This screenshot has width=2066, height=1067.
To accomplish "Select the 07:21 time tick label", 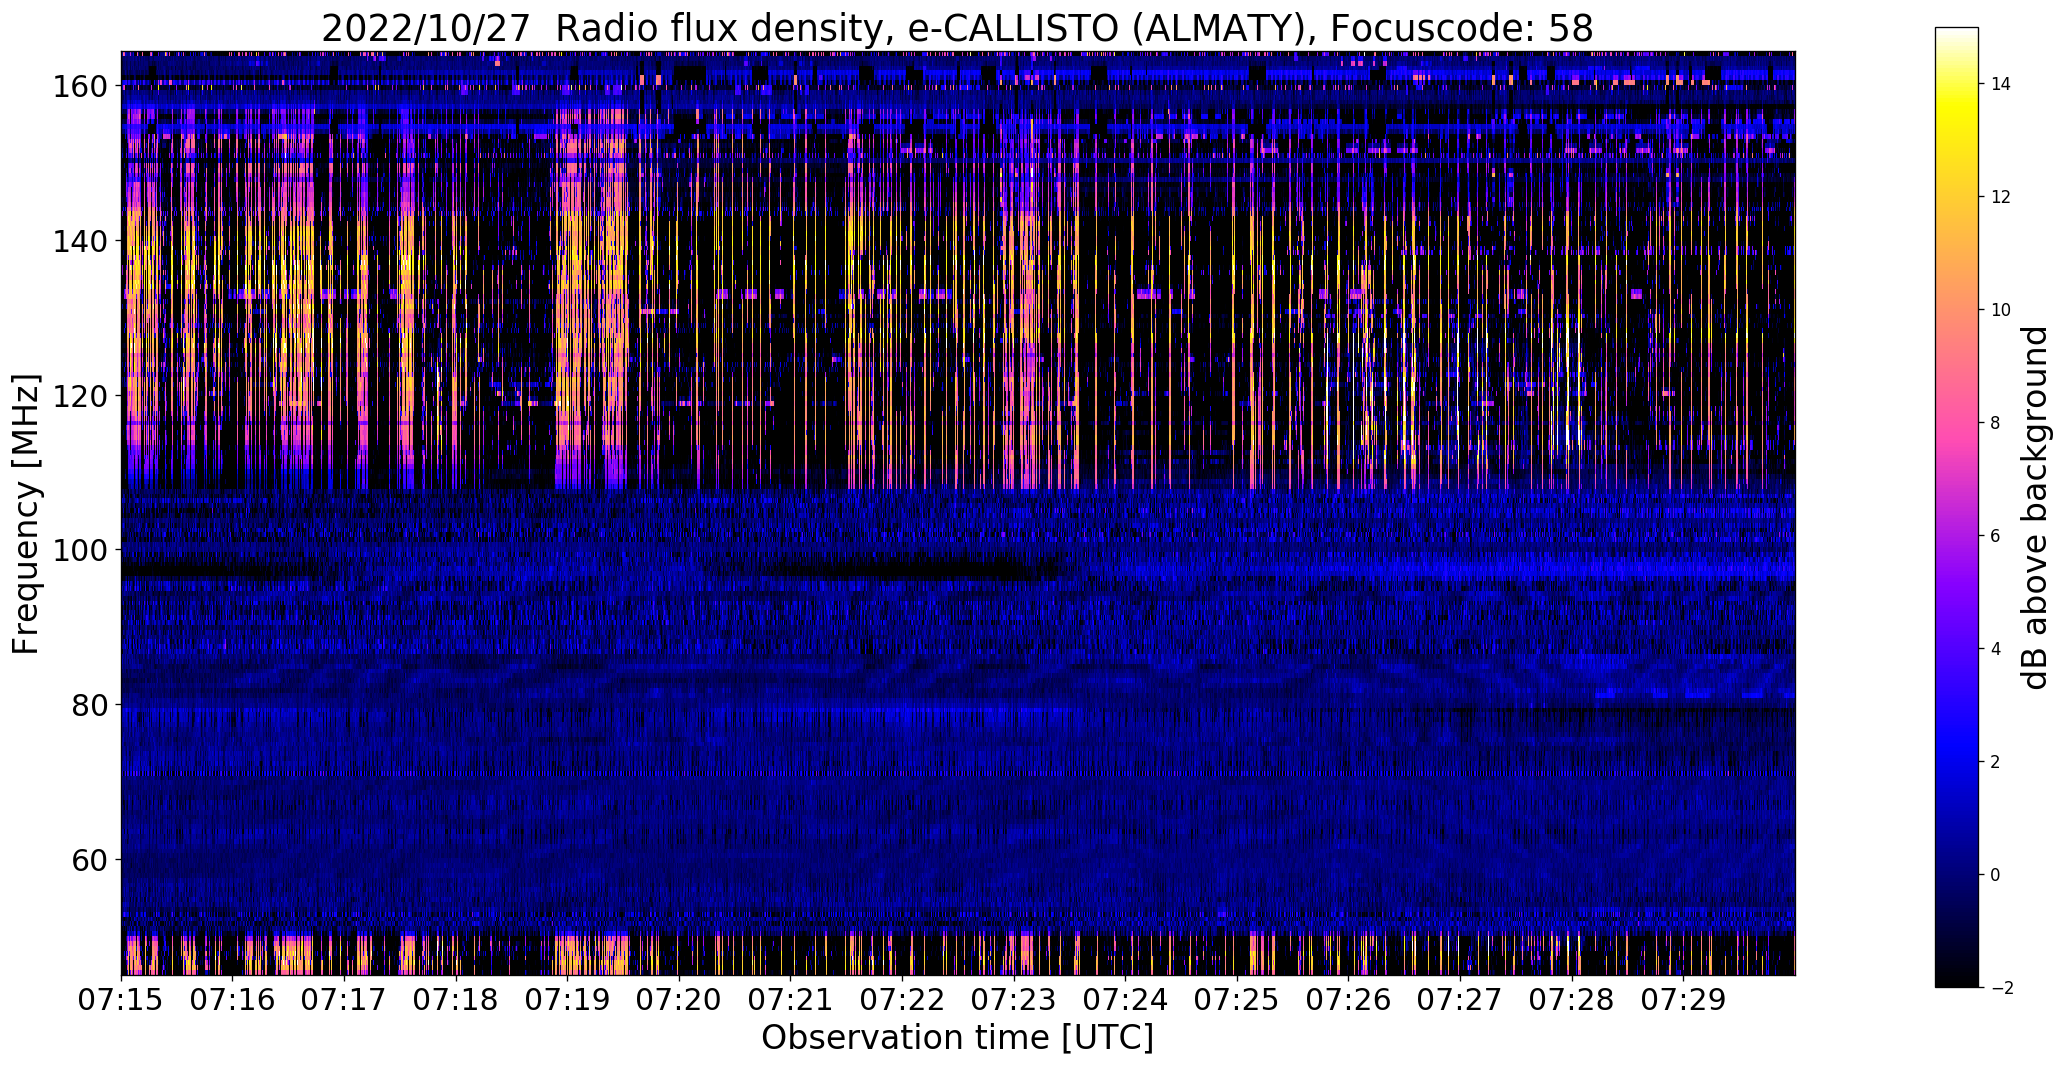I will point(790,1000).
